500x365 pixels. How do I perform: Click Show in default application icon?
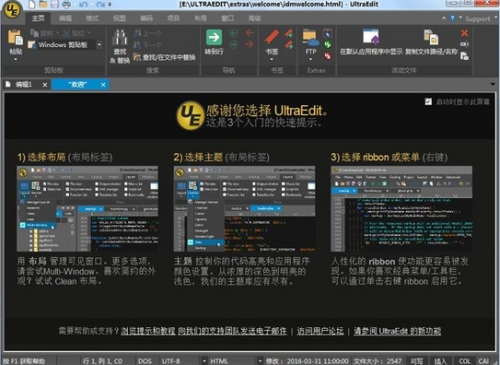[x=371, y=37]
